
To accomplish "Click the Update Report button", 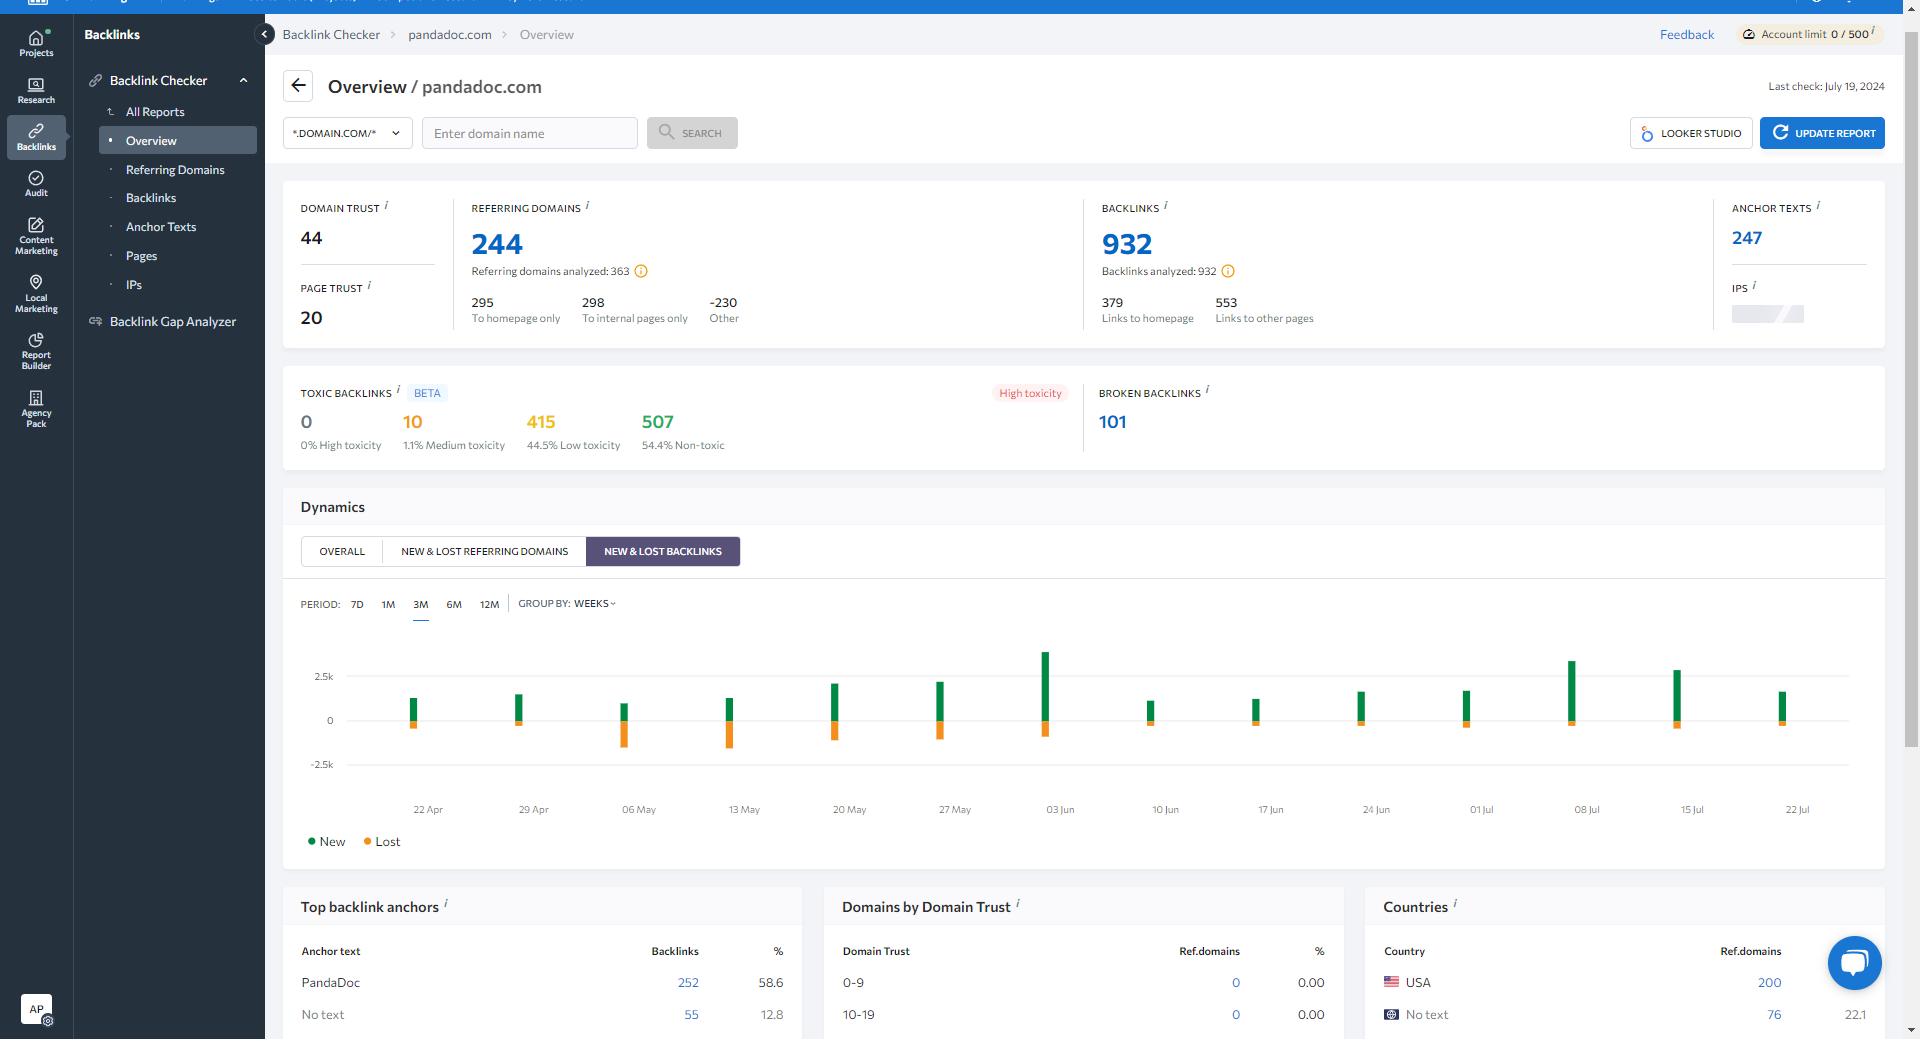I will point(1822,133).
